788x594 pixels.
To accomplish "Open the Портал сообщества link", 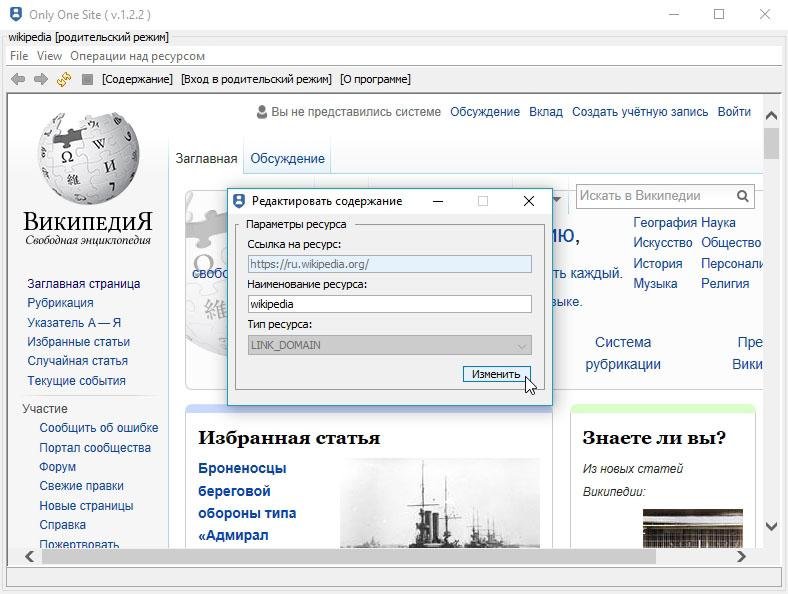I will click(x=95, y=447).
